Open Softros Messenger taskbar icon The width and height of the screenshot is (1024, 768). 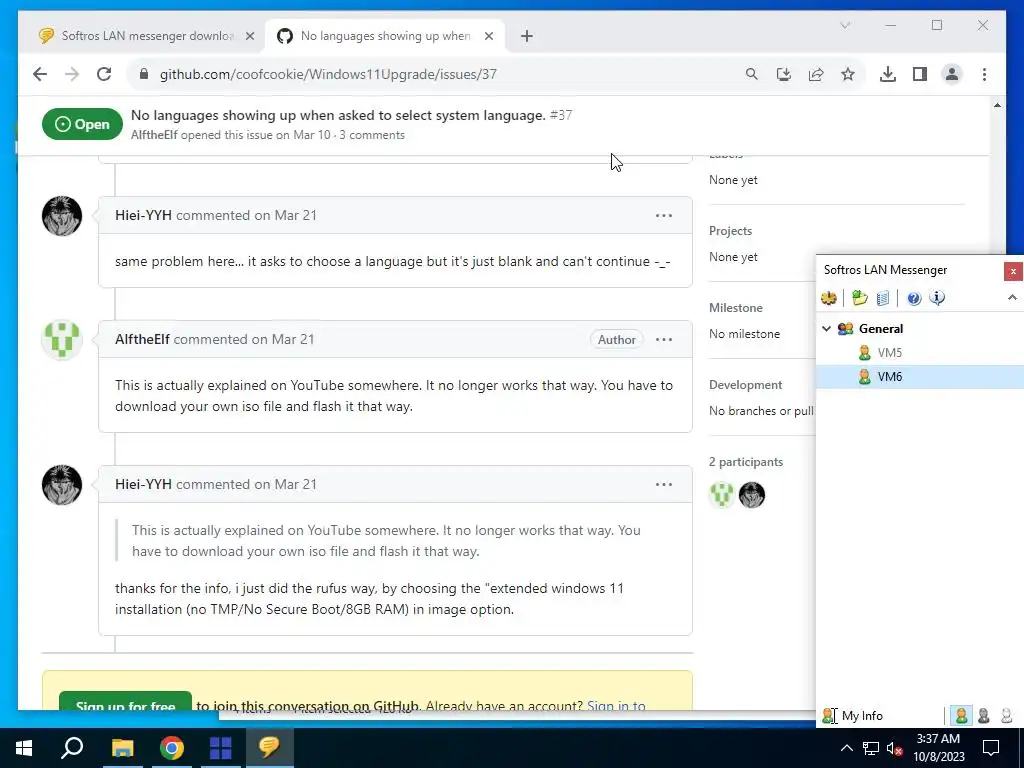[269, 748]
